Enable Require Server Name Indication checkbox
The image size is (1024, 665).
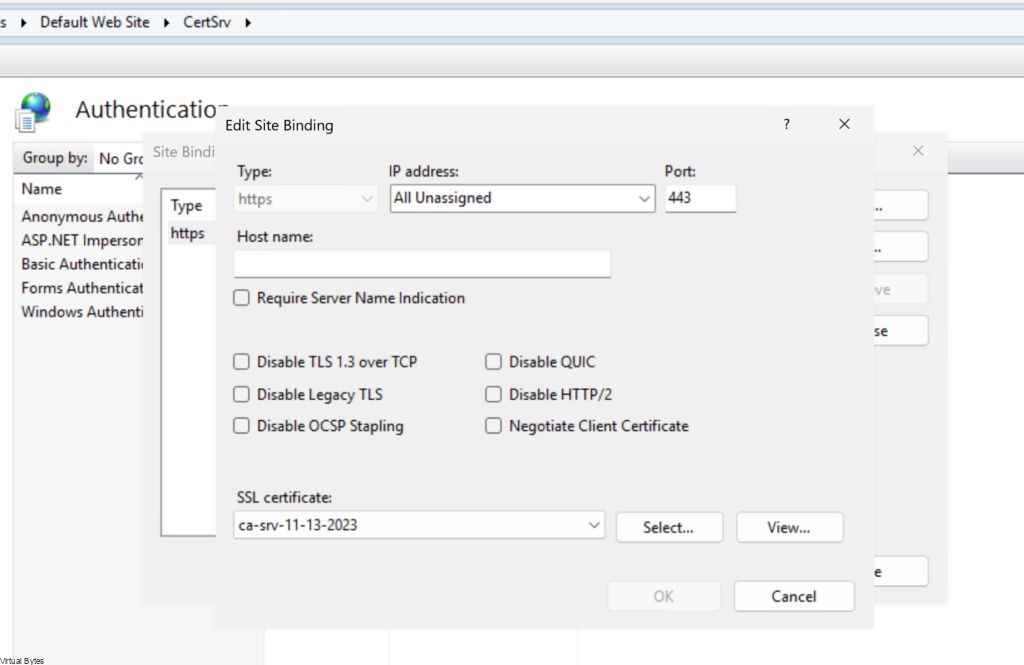241,298
